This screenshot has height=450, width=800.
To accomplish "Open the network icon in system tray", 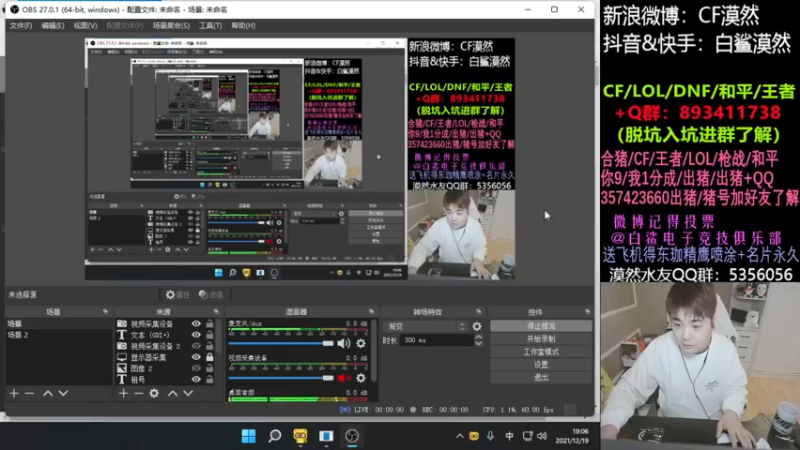I will coord(527,436).
